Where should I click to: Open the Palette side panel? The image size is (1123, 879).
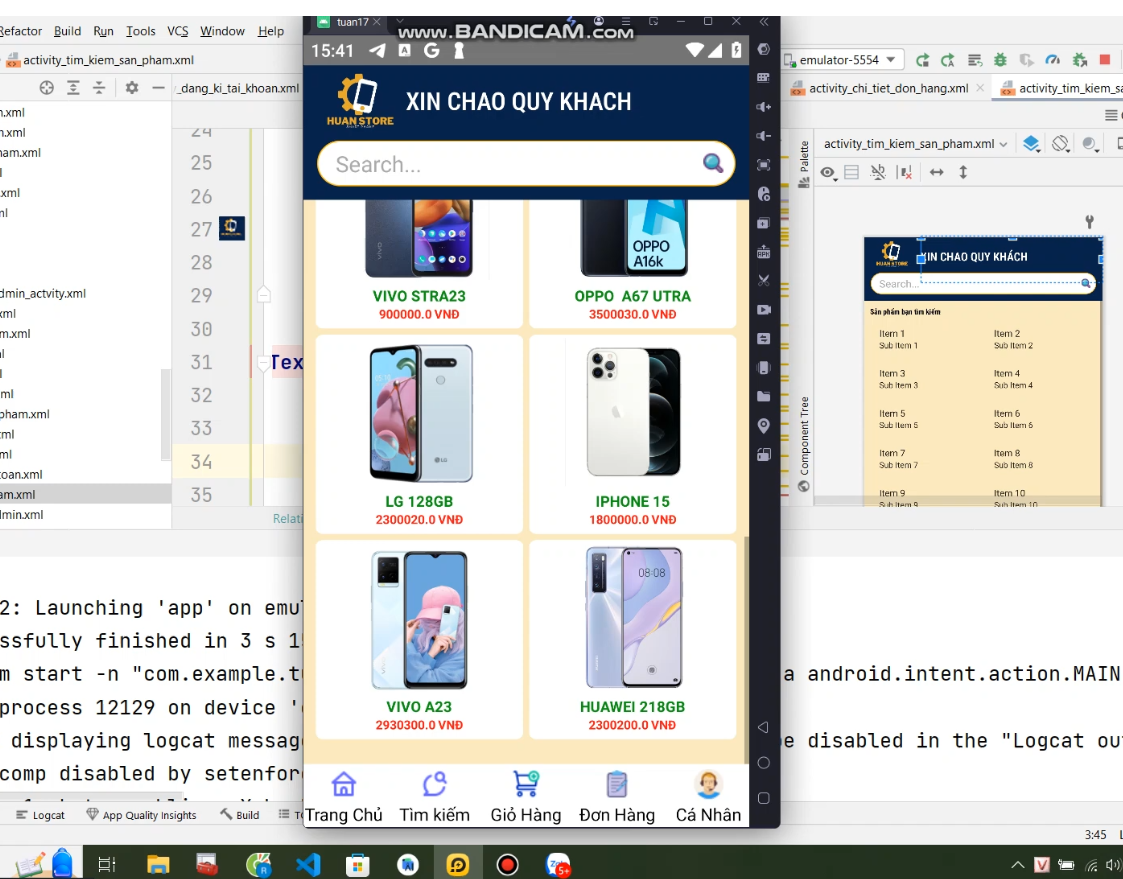(x=804, y=164)
